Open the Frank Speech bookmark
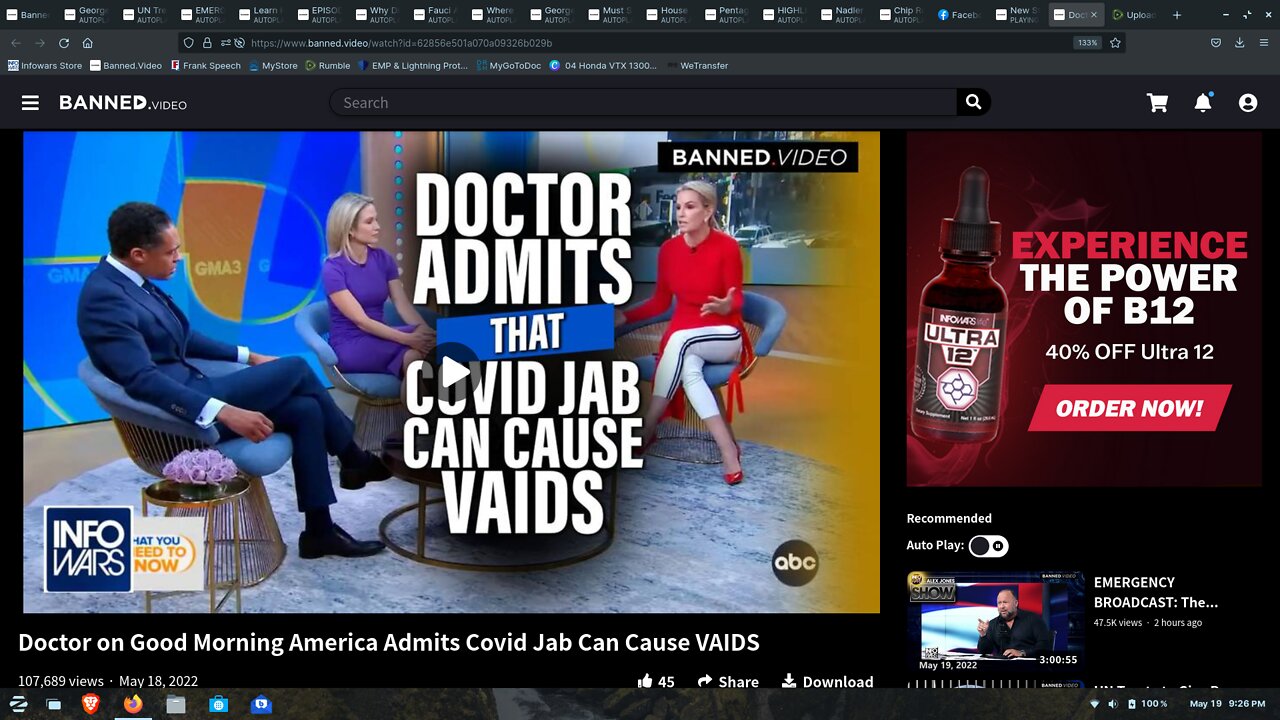The width and height of the screenshot is (1280, 720). [206, 66]
